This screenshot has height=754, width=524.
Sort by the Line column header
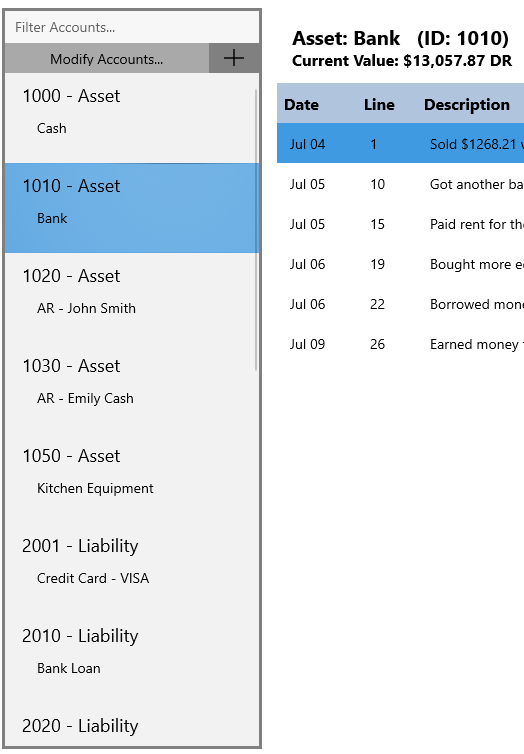(379, 104)
